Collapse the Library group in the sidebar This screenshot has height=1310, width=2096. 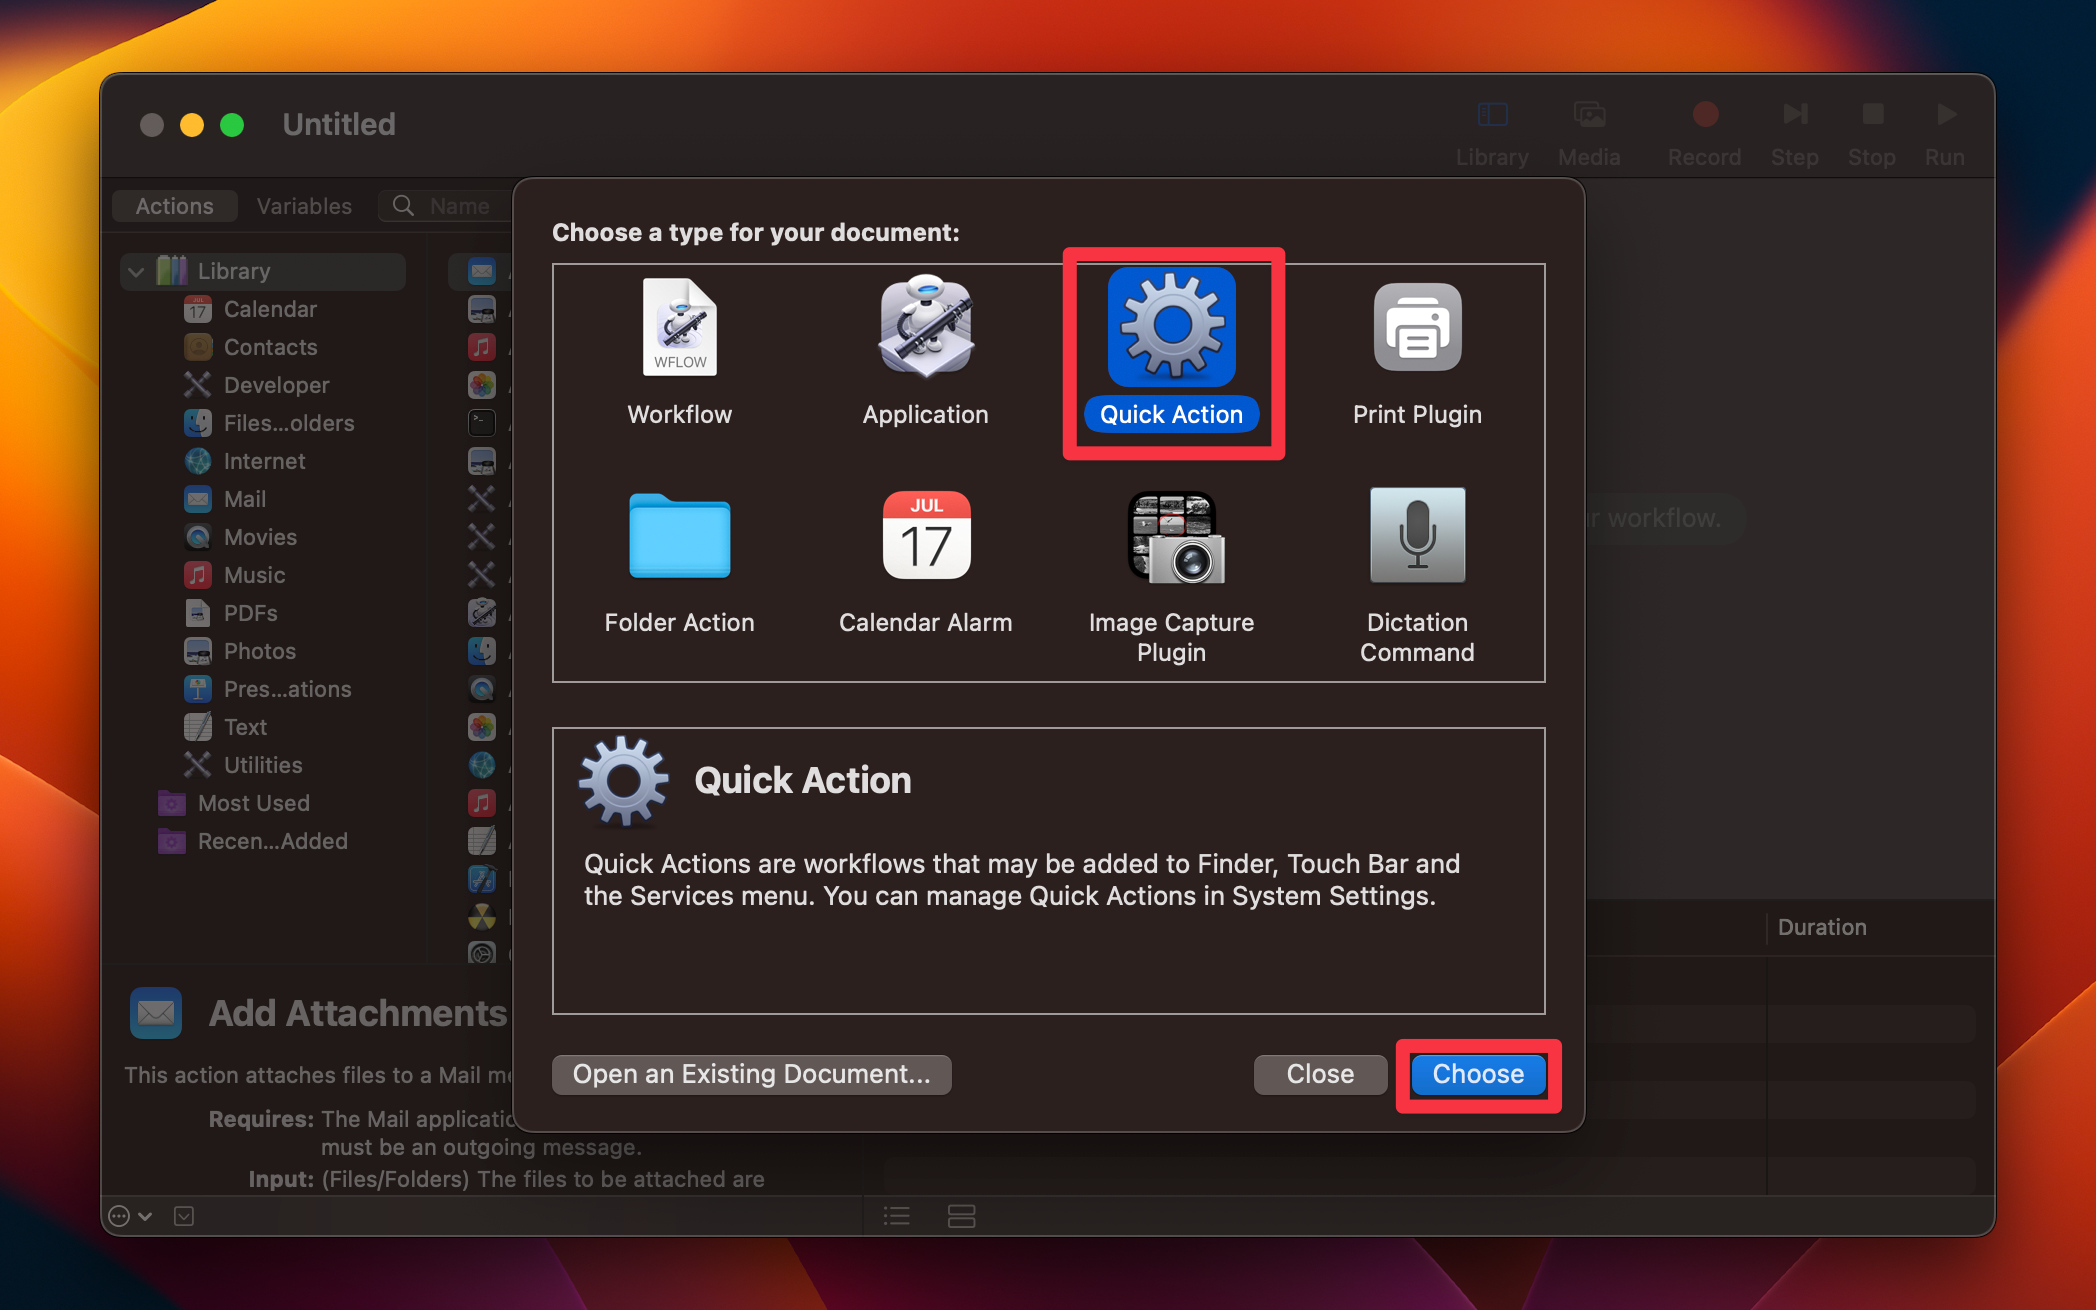136,270
